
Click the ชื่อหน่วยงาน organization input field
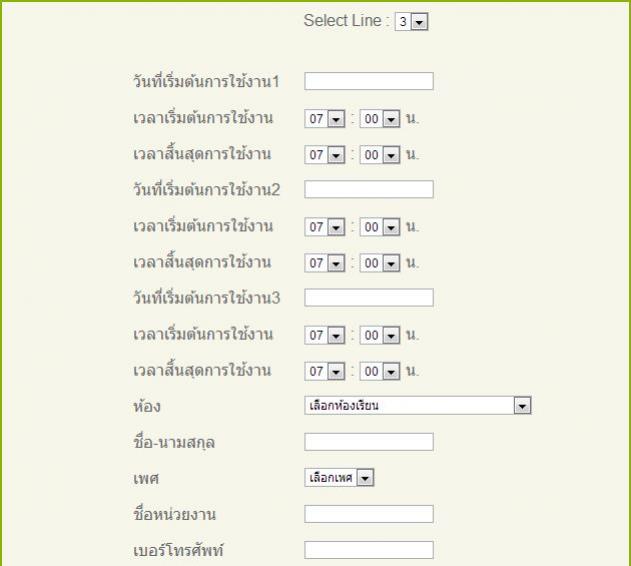[x=368, y=514]
